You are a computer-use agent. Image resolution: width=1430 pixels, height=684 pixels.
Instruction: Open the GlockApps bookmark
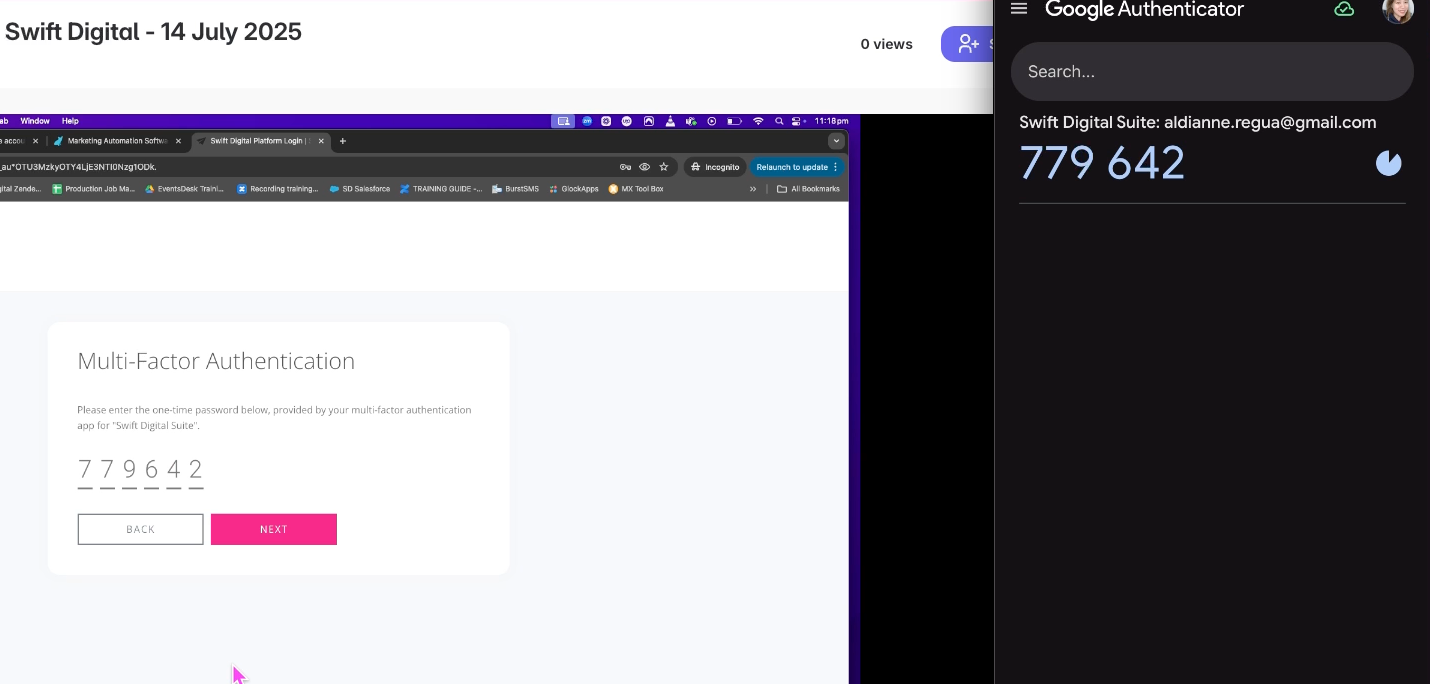574,188
